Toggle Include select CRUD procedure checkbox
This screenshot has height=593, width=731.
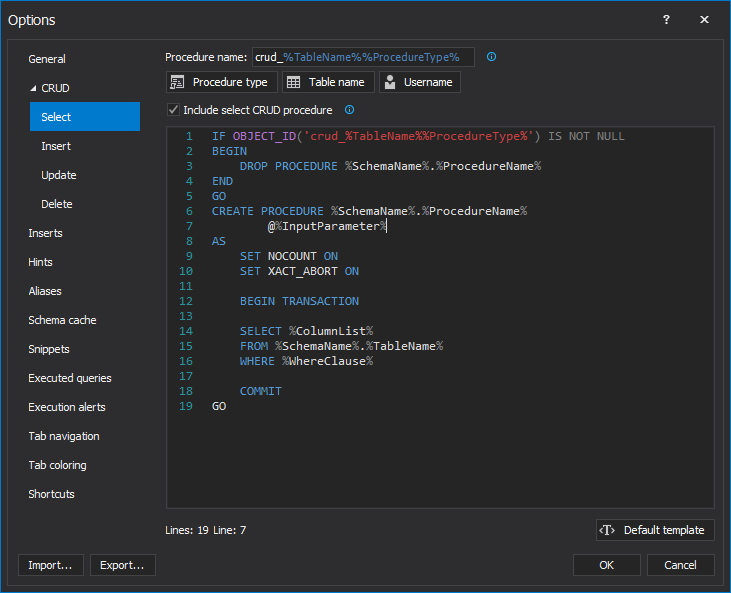173,110
